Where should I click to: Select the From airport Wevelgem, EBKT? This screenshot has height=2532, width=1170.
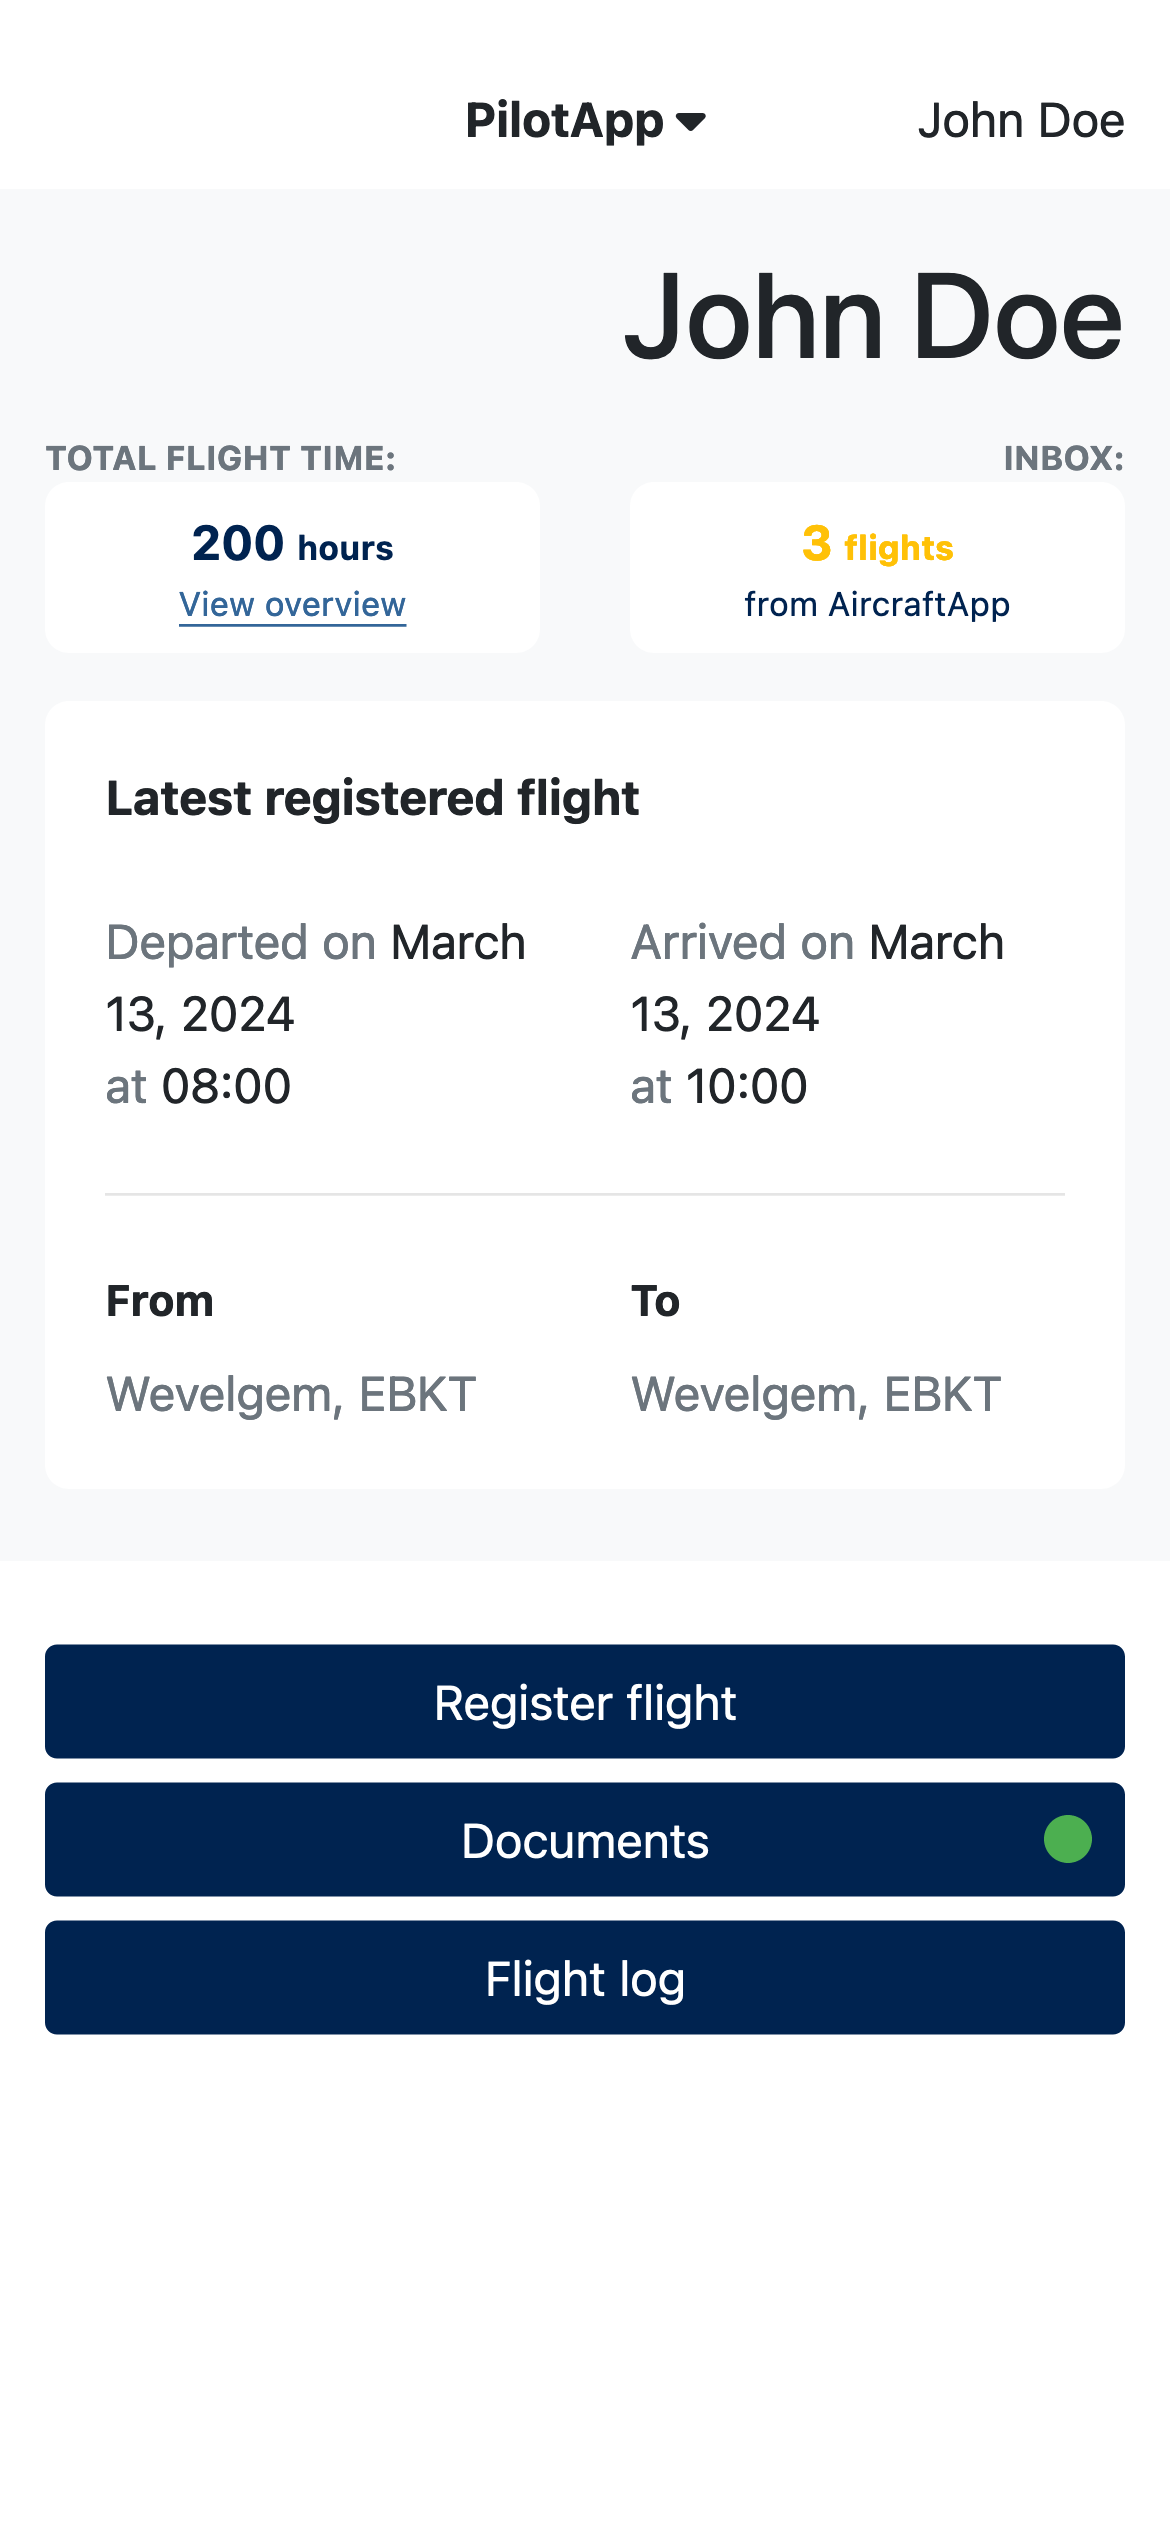point(291,1394)
